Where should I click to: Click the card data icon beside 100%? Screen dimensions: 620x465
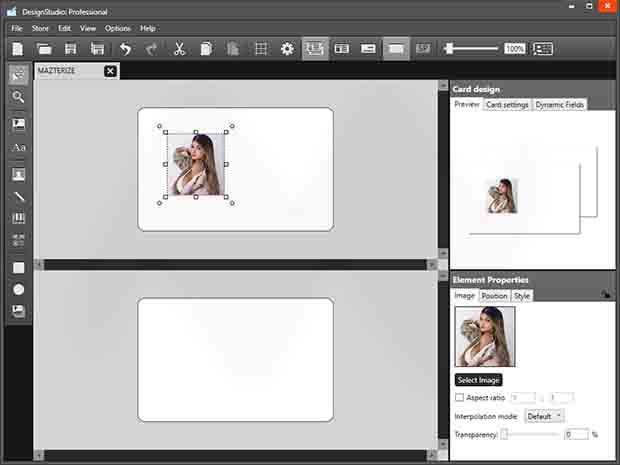(543, 49)
